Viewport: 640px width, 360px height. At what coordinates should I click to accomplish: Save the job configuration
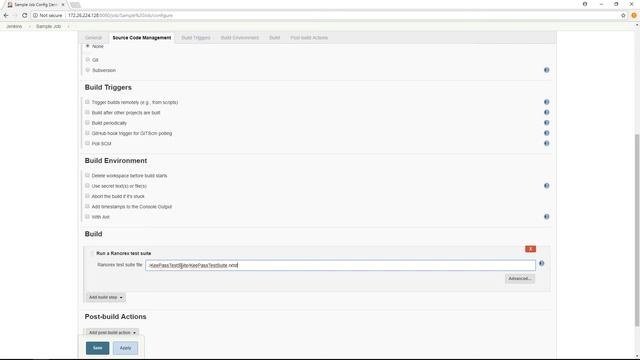click(x=98, y=348)
